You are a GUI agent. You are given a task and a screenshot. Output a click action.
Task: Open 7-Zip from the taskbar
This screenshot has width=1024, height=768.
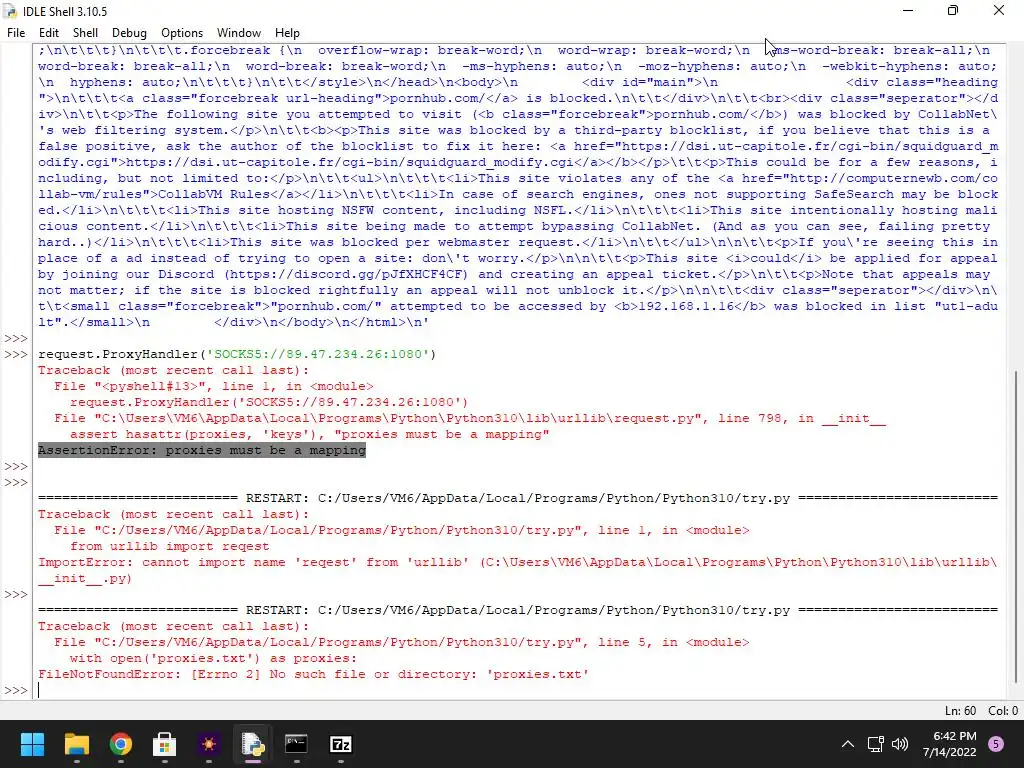tap(341, 744)
